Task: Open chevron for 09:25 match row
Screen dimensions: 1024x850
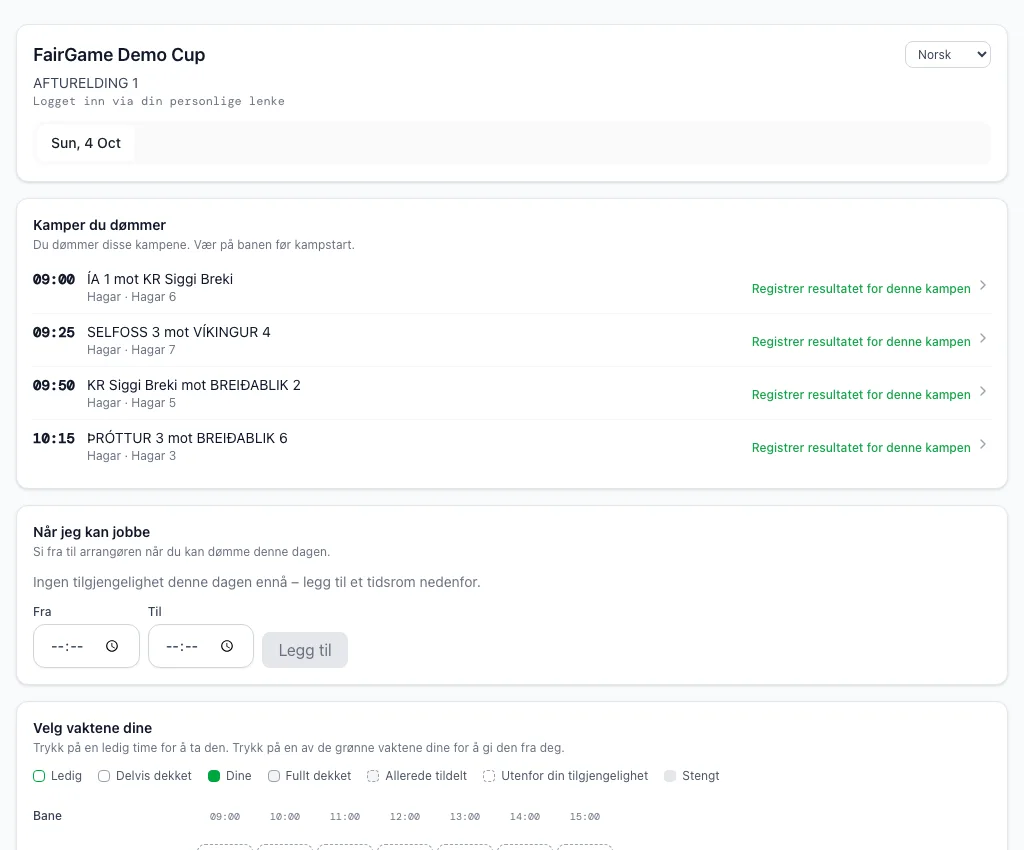Action: [x=983, y=338]
